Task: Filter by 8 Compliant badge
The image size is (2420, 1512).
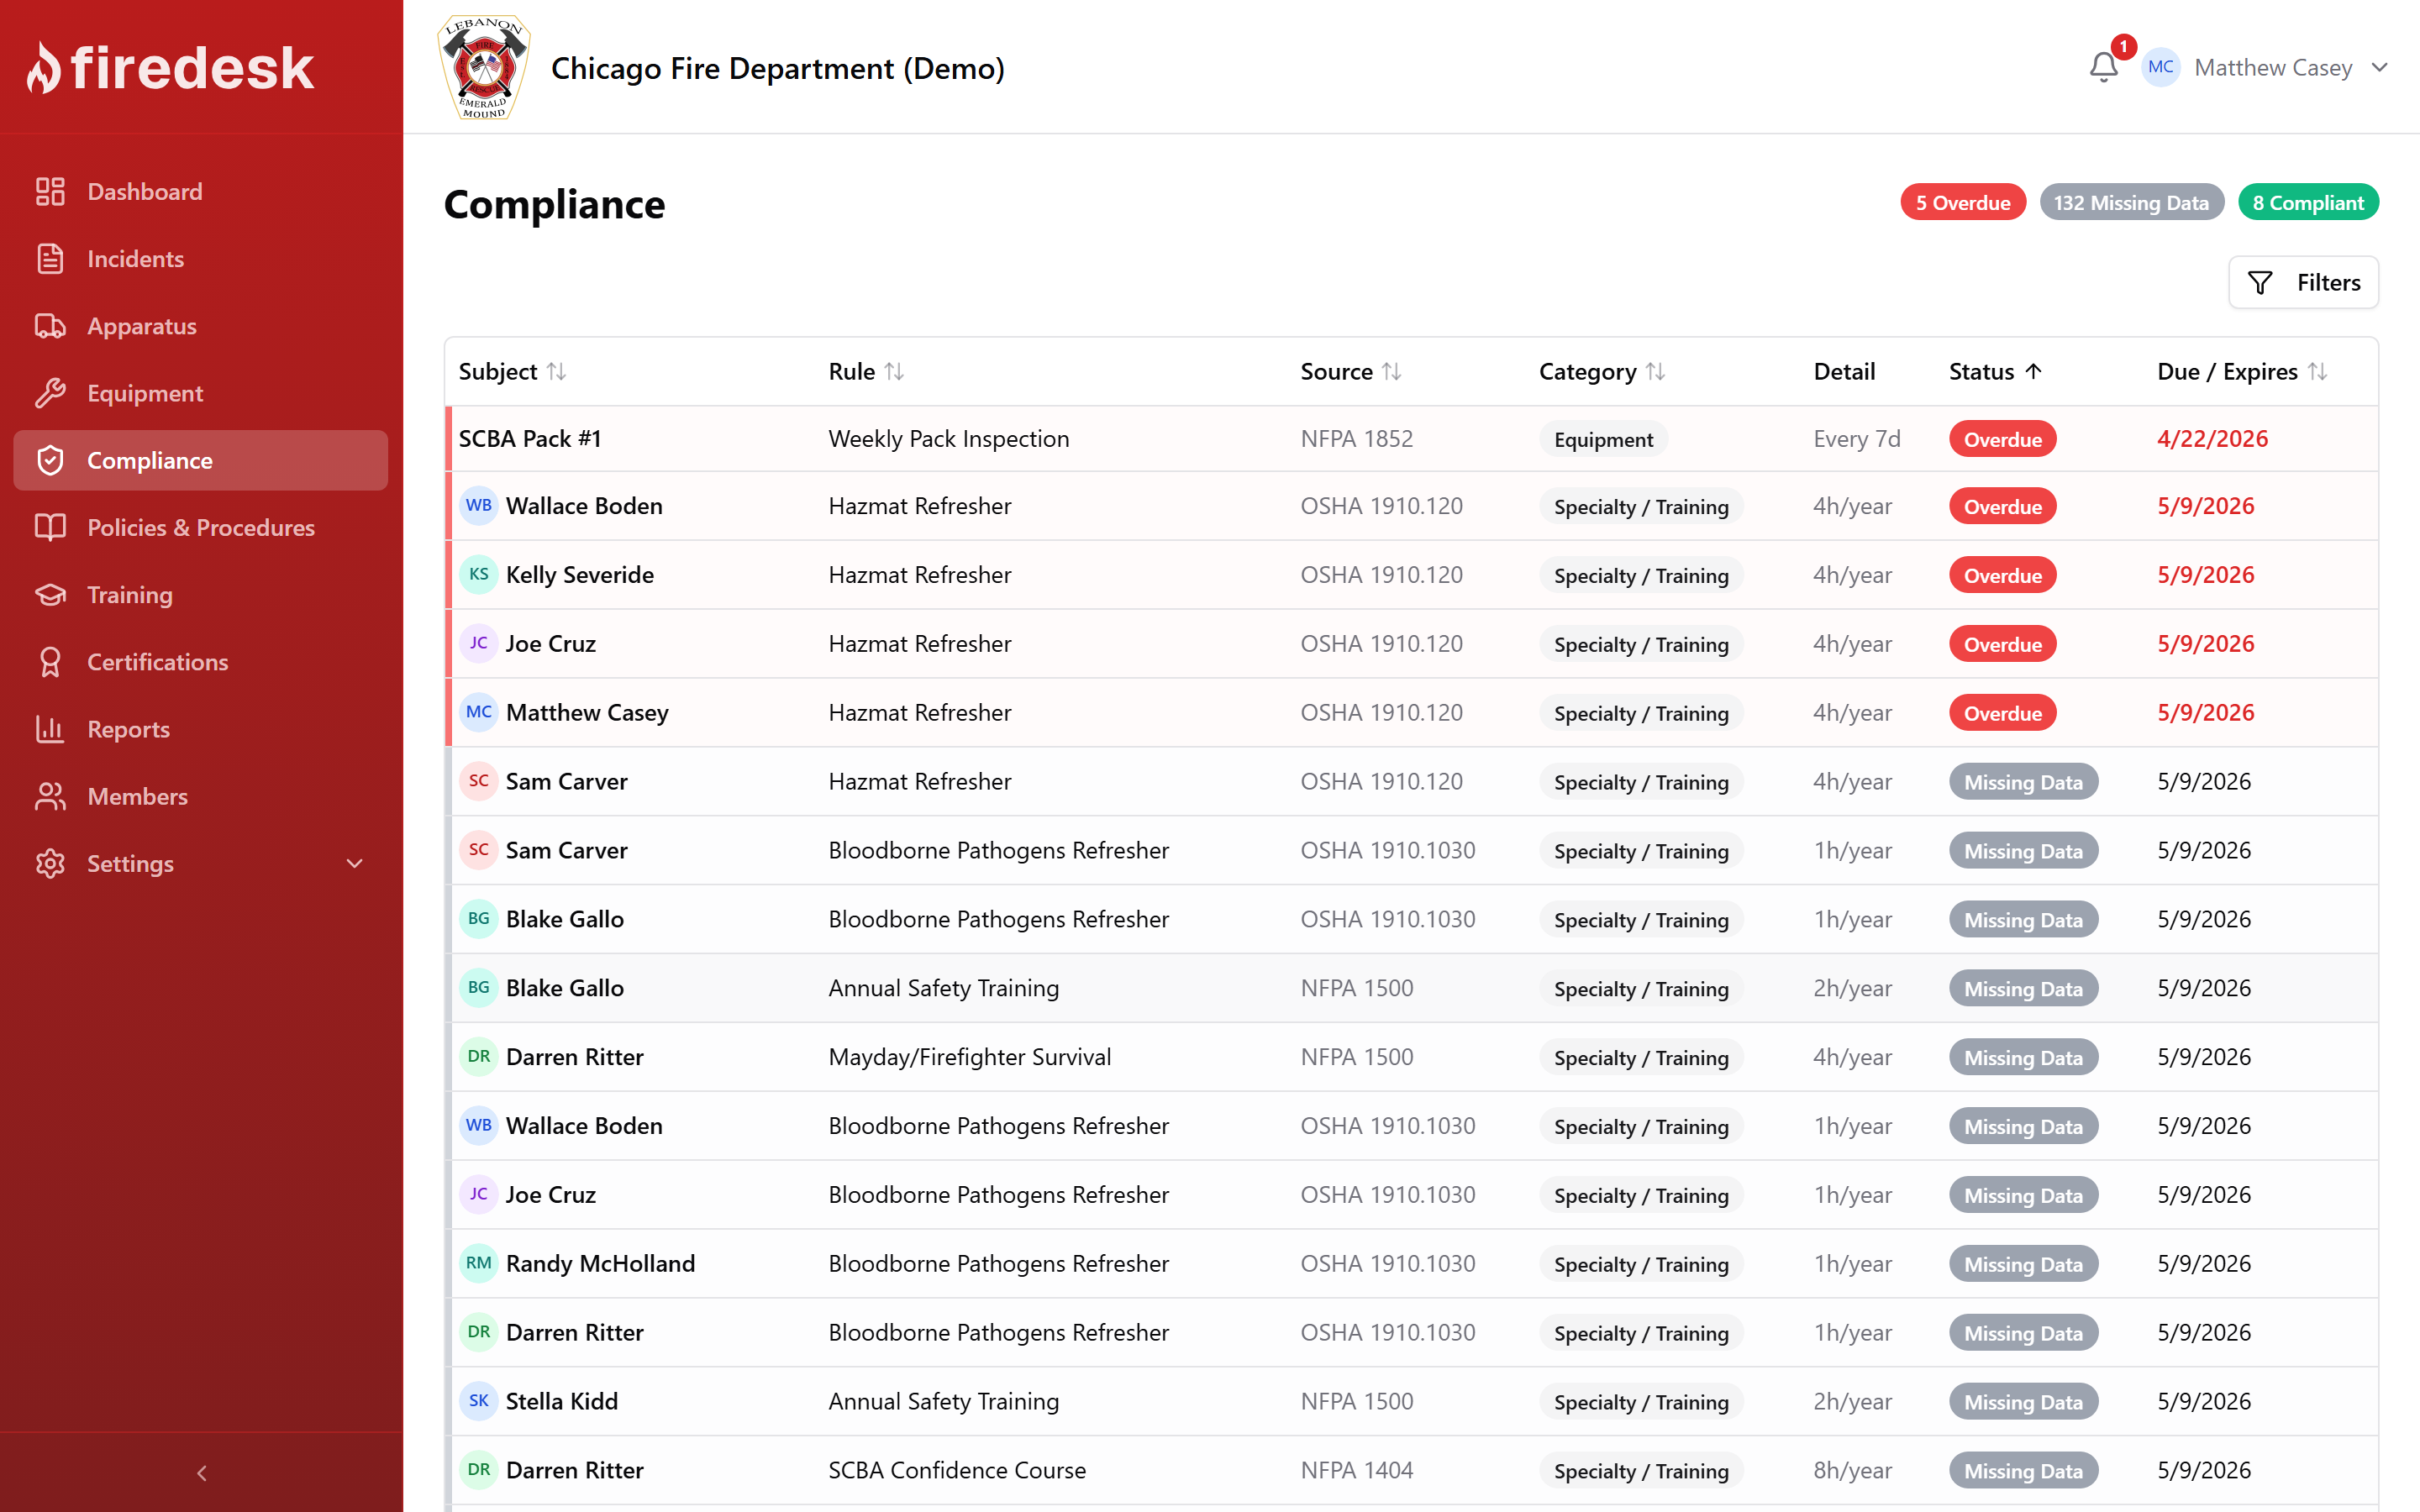Action: point(2308,202)
